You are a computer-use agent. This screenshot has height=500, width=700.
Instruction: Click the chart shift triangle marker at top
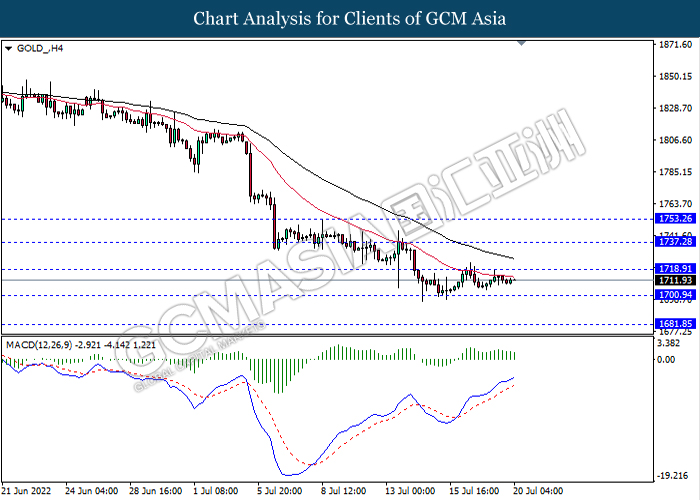click(x=521, y=43)
